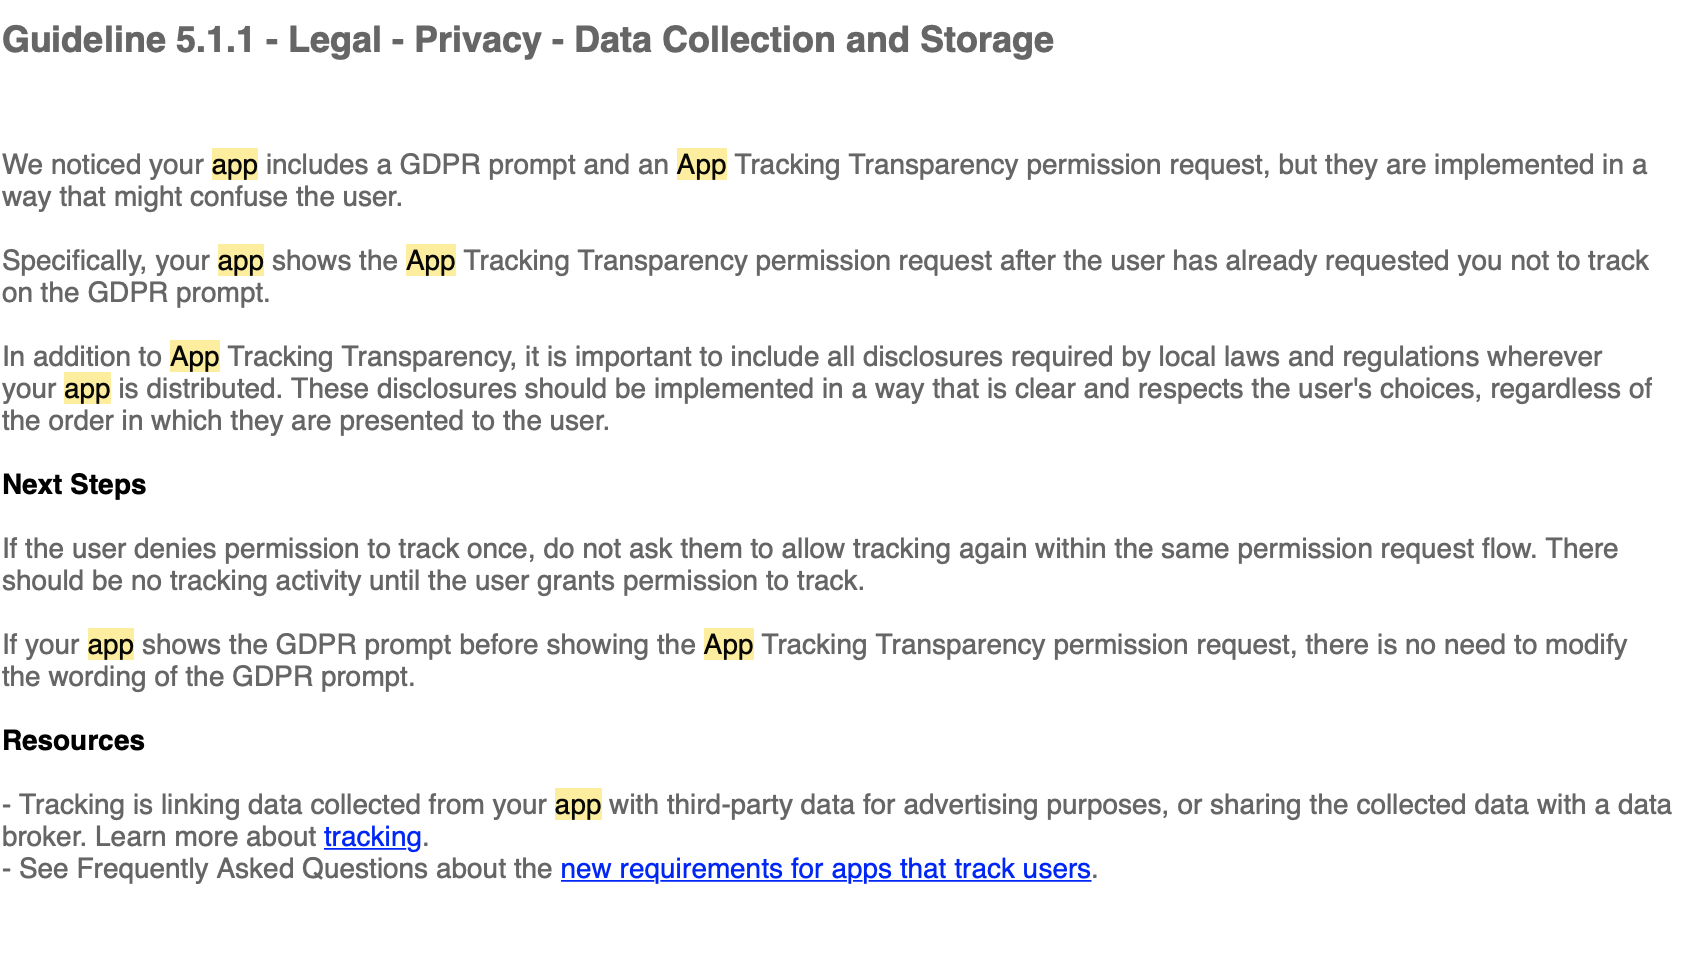Click highlighted "App" after "before showing the"

pos(728,645)
